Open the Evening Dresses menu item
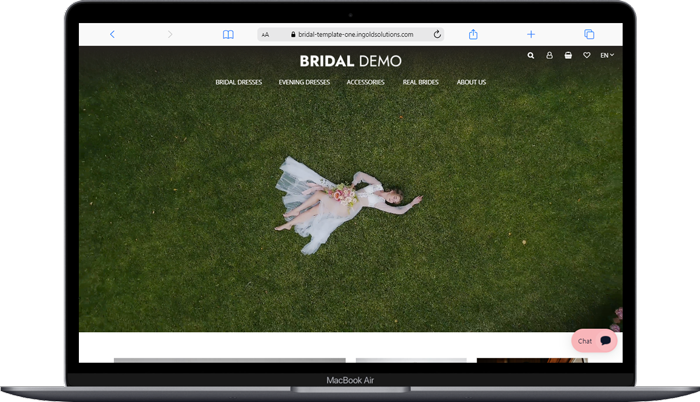Screen dimensions: 700x402 tap(304, 82)
